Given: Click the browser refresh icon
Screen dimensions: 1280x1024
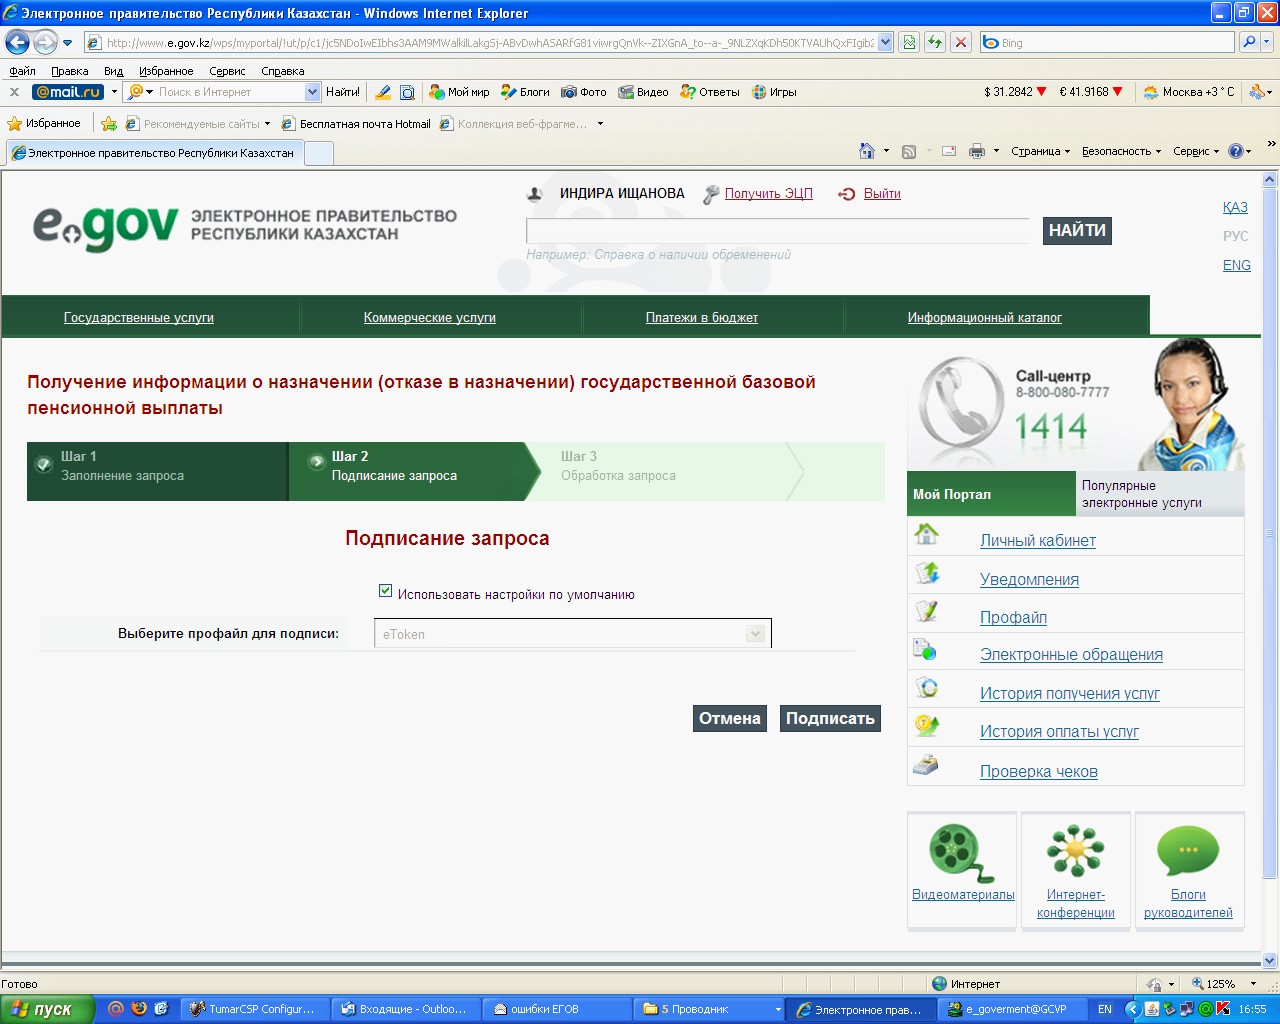Looking at the screenshot, I should coord(934,42).
